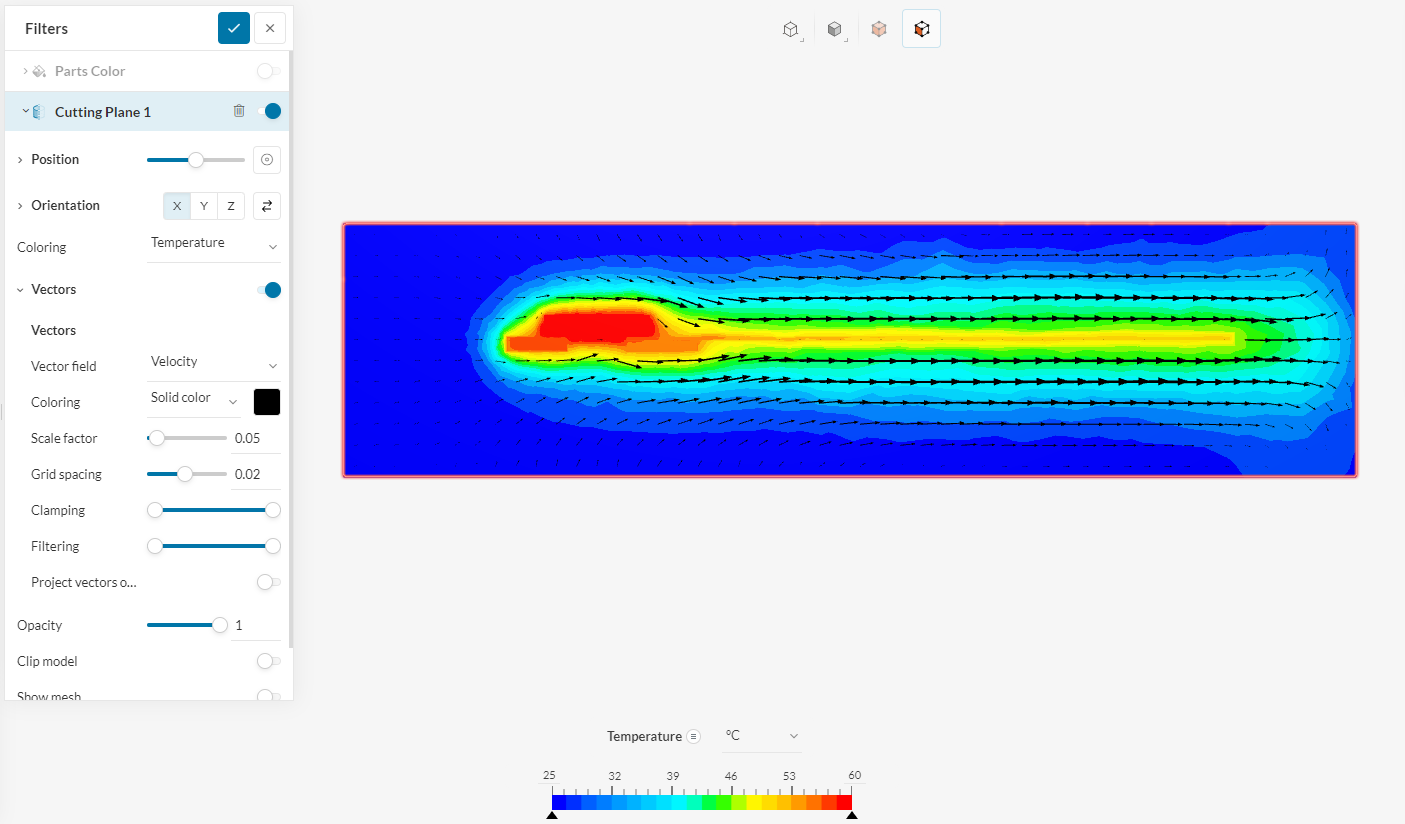Click the legend maximum marker triangle
Image resolution: width=1405 pixels, height=824 pixels.
pyautogui.click(x=852, y=815)
